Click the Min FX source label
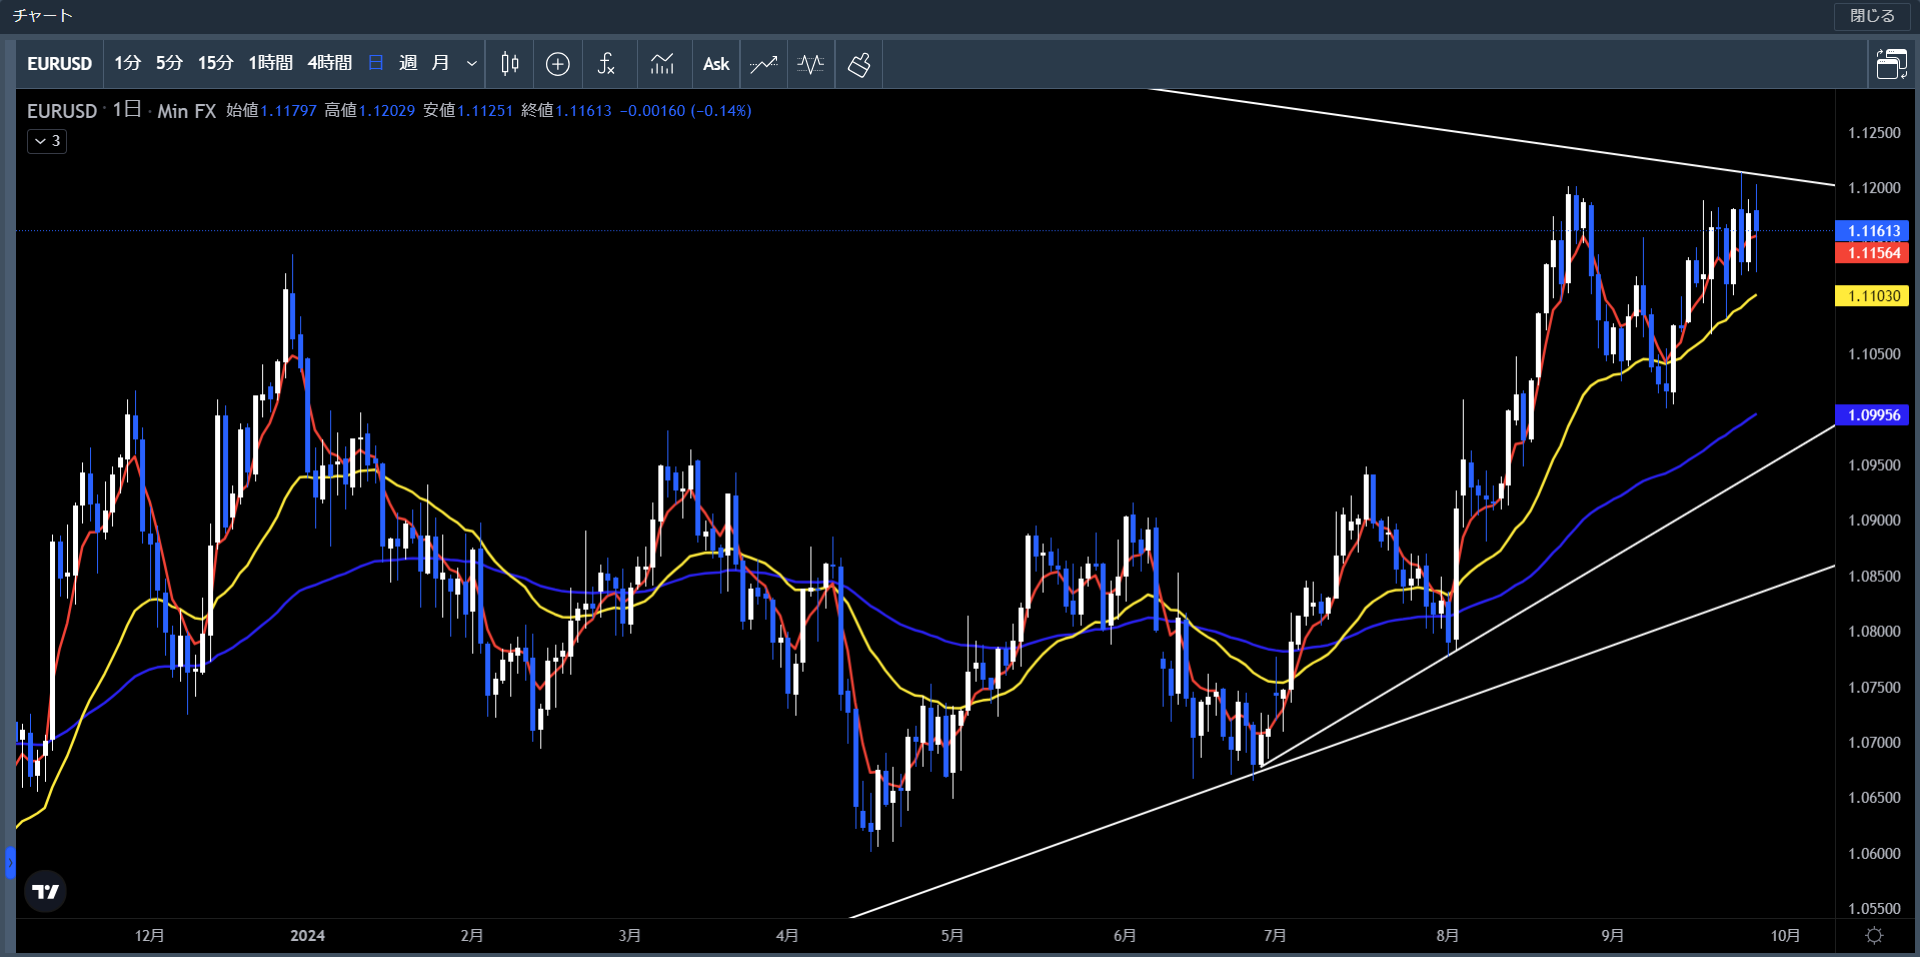 pyautogui.click(x=187, y=111)
